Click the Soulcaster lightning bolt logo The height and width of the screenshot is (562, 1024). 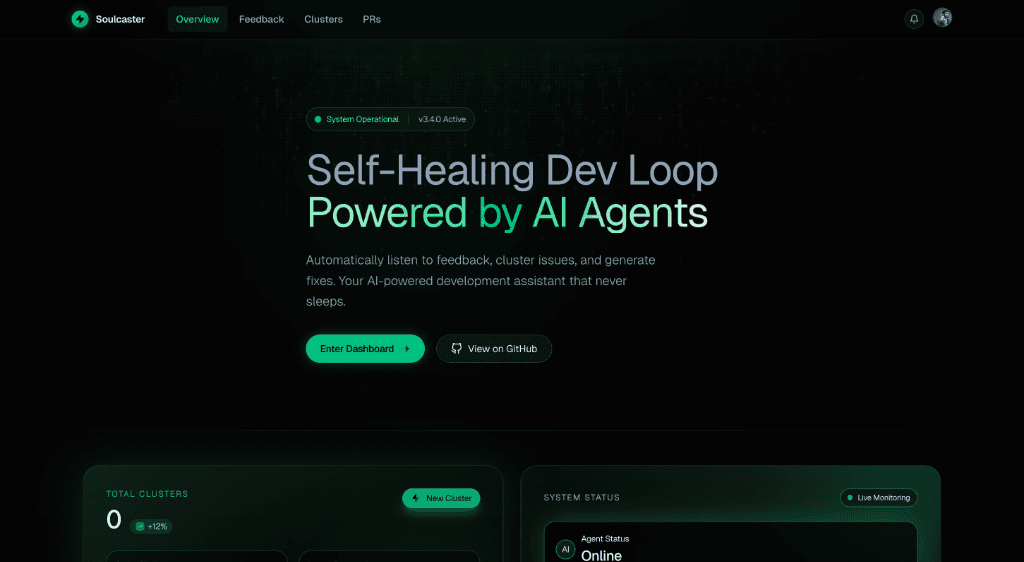point(80,19)
